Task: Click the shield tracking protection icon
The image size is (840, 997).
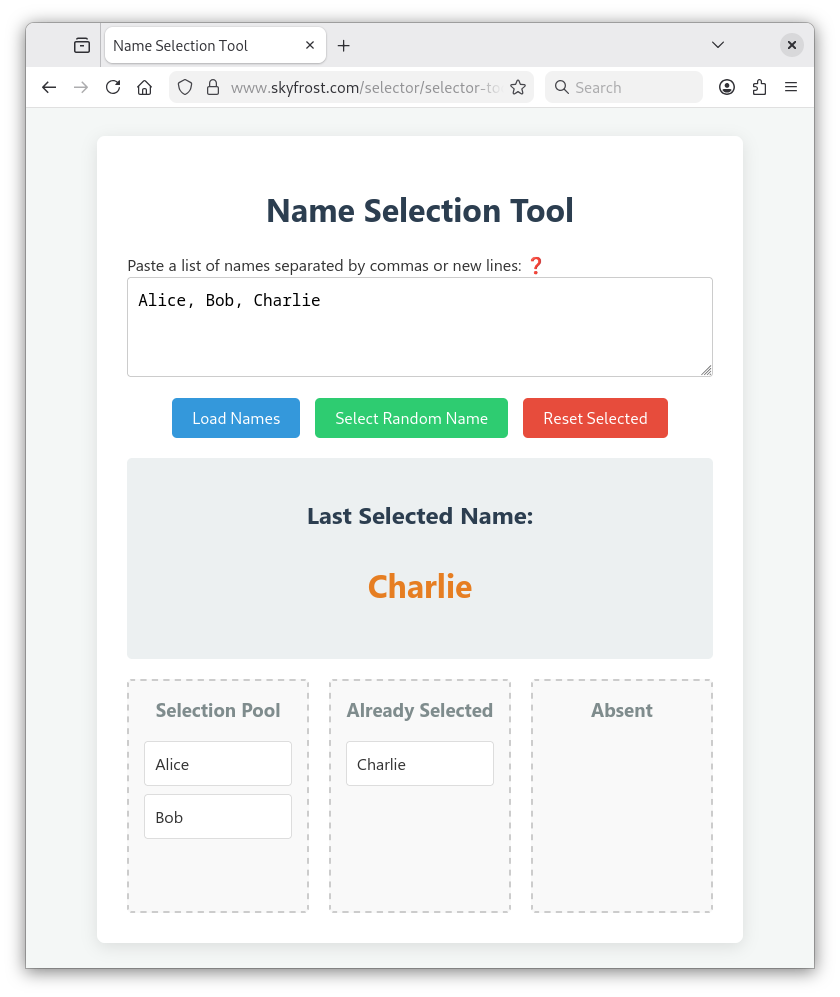Action: pyautogui.click(x=184, y=88)
